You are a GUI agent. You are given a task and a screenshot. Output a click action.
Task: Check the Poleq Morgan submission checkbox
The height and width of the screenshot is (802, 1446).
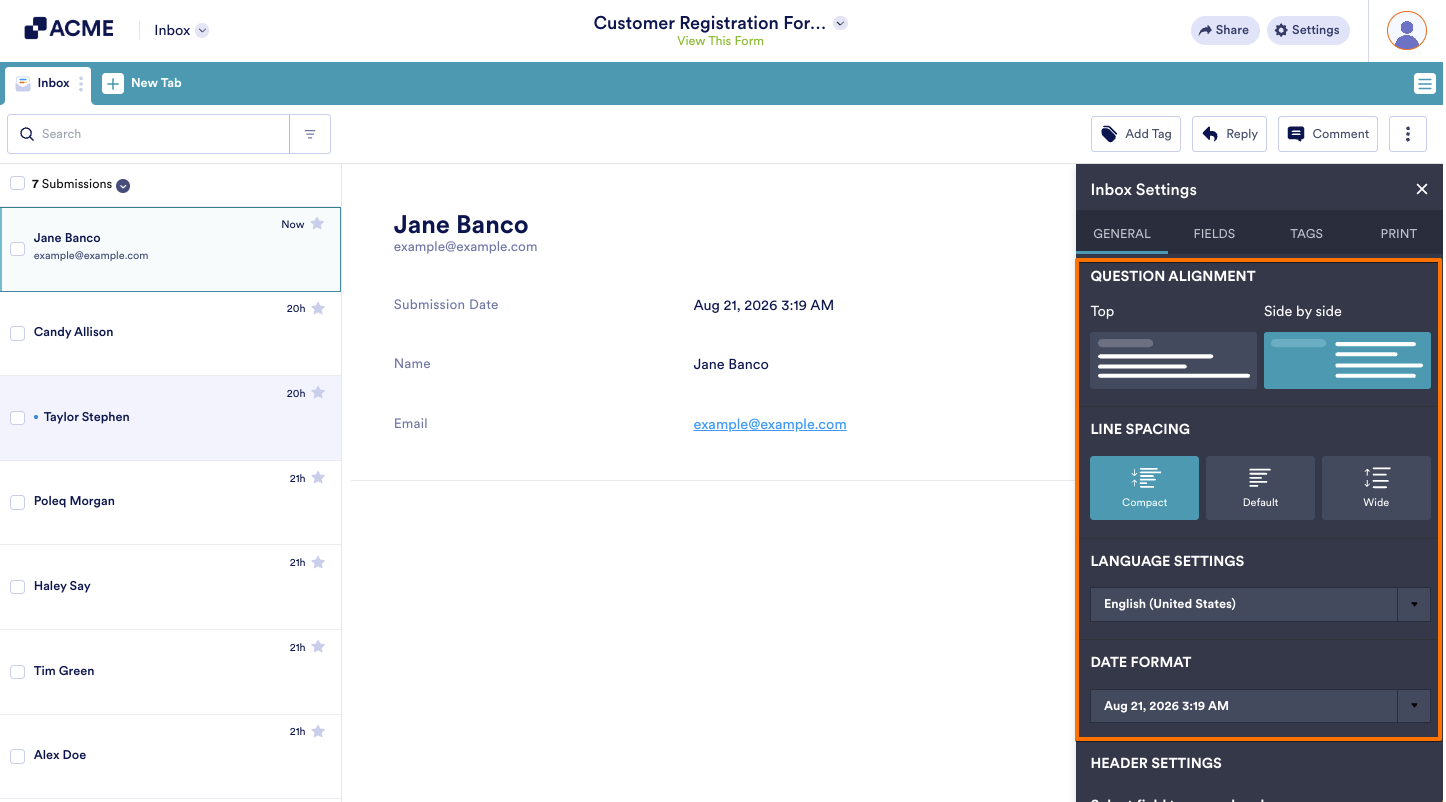(17, 502)
